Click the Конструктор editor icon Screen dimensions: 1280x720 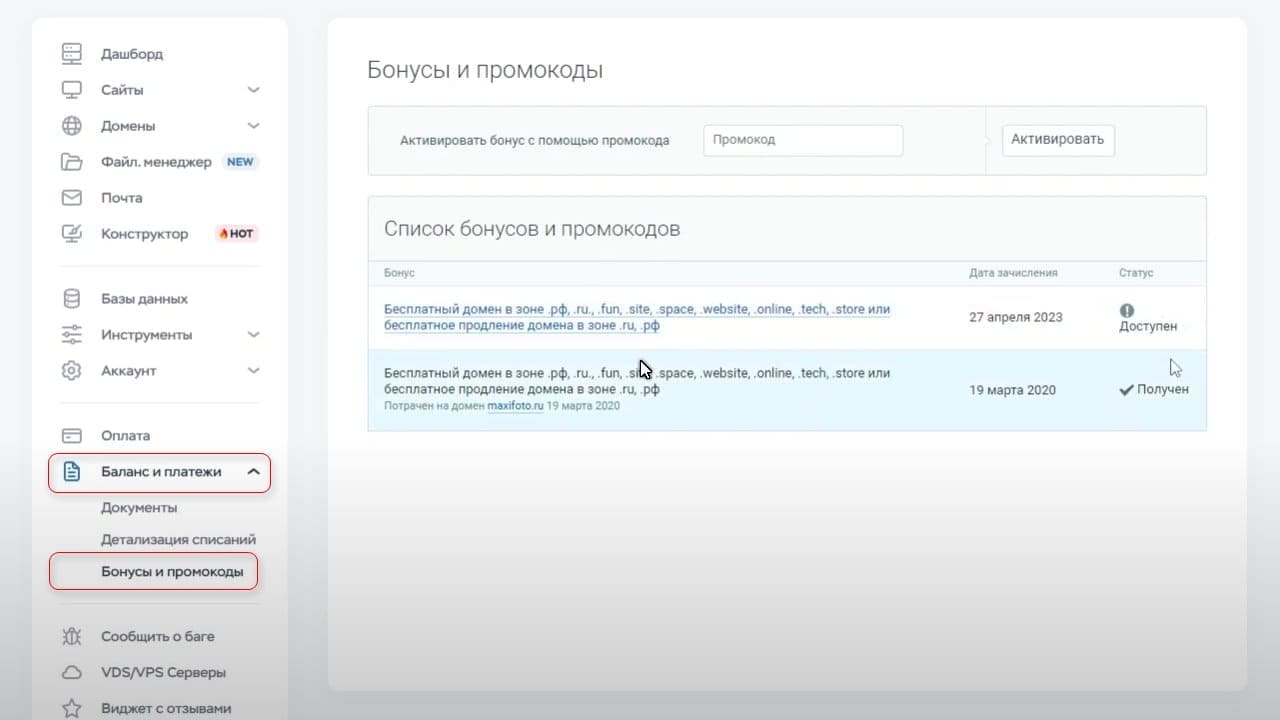point(71,234)
